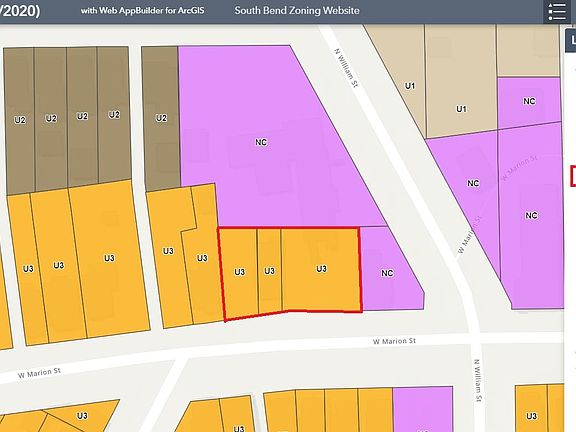
Task: Select the narrow middle red-outlined U3 parcel
Action: [270, 271]
